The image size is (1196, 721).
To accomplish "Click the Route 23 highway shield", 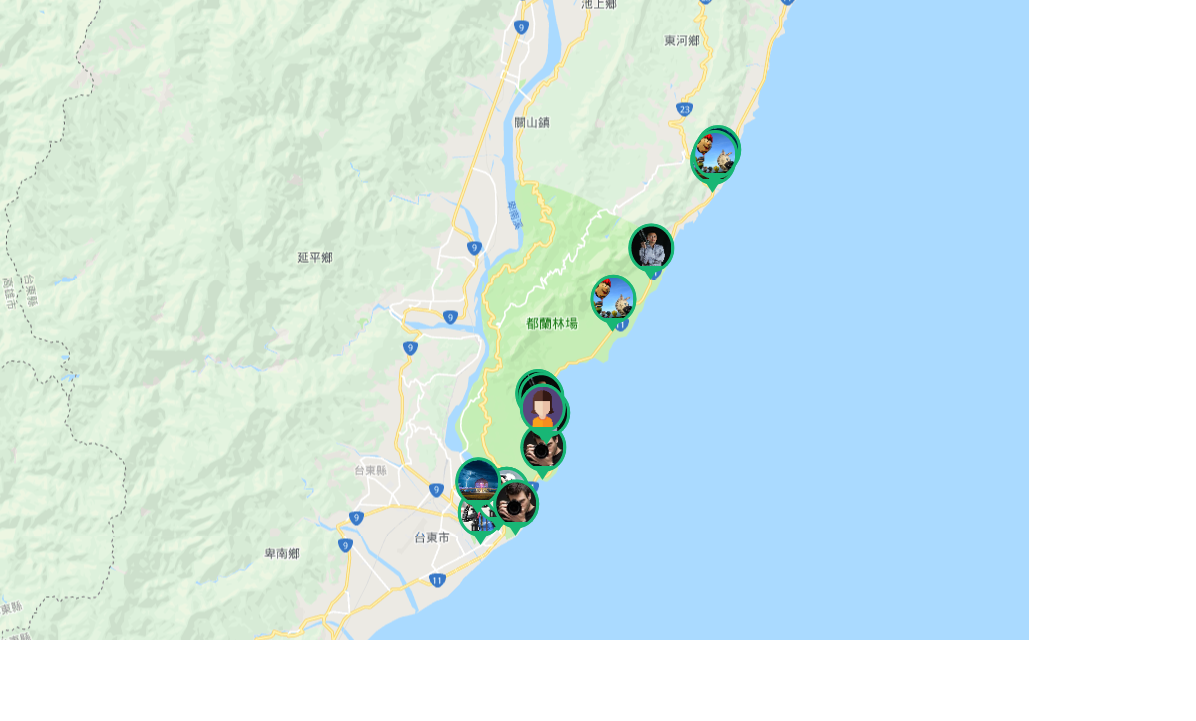I will [684, 109].
